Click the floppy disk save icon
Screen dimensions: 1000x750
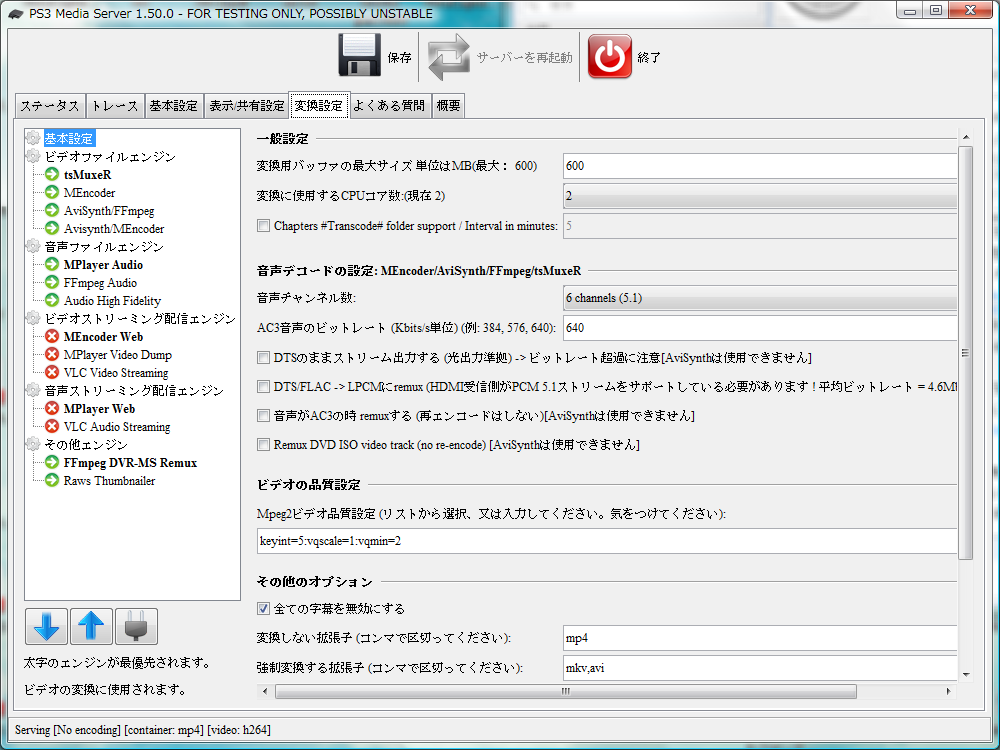359,56
